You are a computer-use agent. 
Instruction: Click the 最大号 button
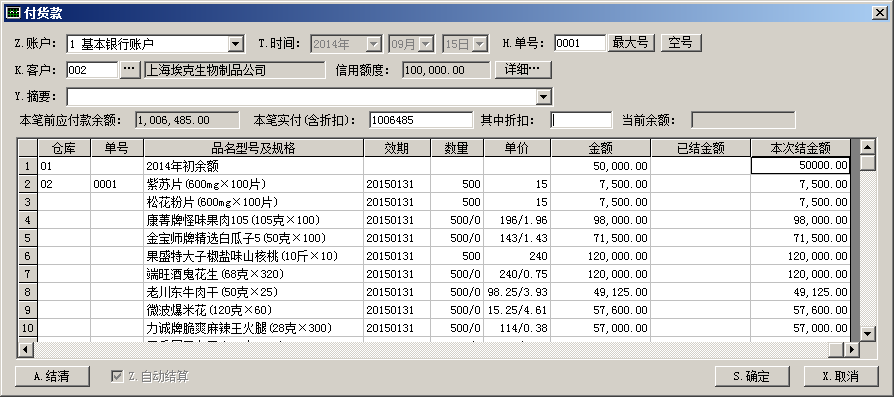pos(630,43)
